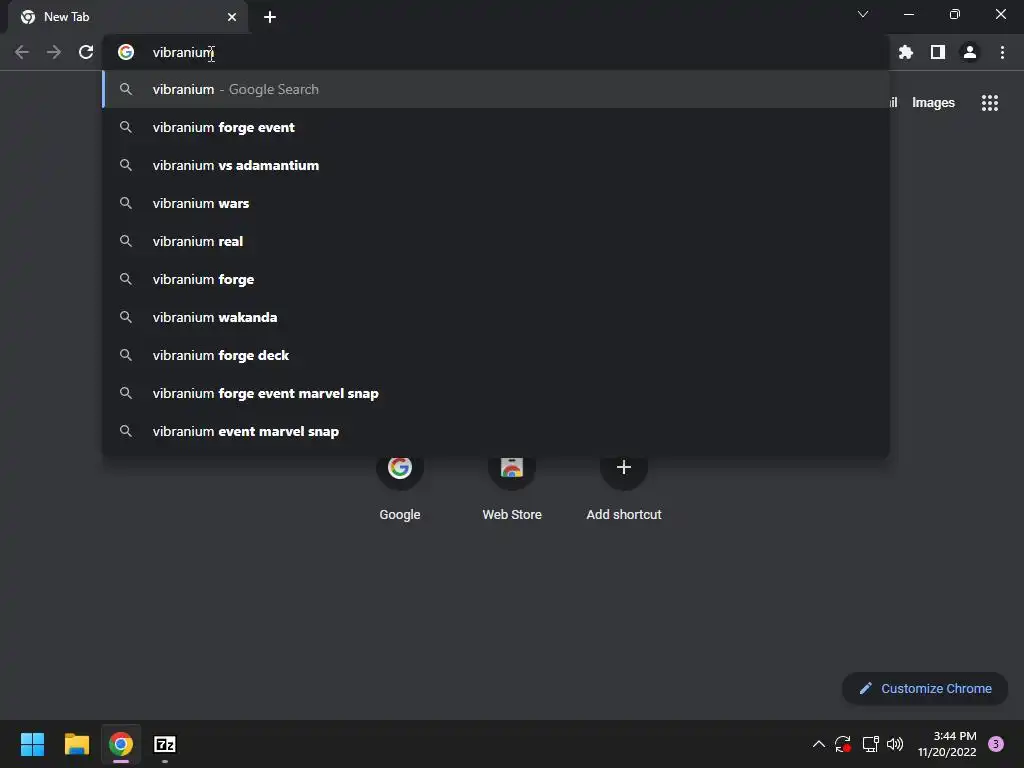Open 7-Zip from the taskbar
The height and width of the screenshot is (768, 1024).
[x=165, y=744]
